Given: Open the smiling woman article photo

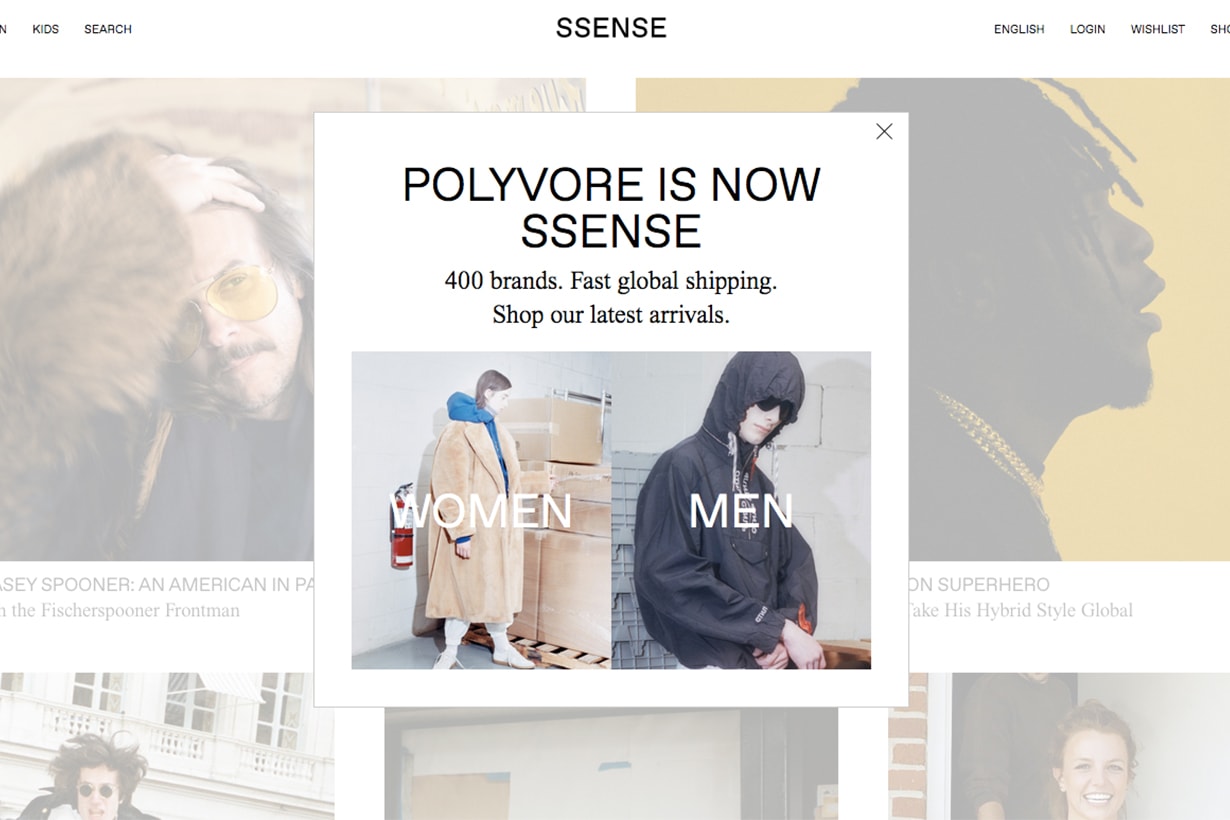Looking at the screenshot, I should 1059,746.
